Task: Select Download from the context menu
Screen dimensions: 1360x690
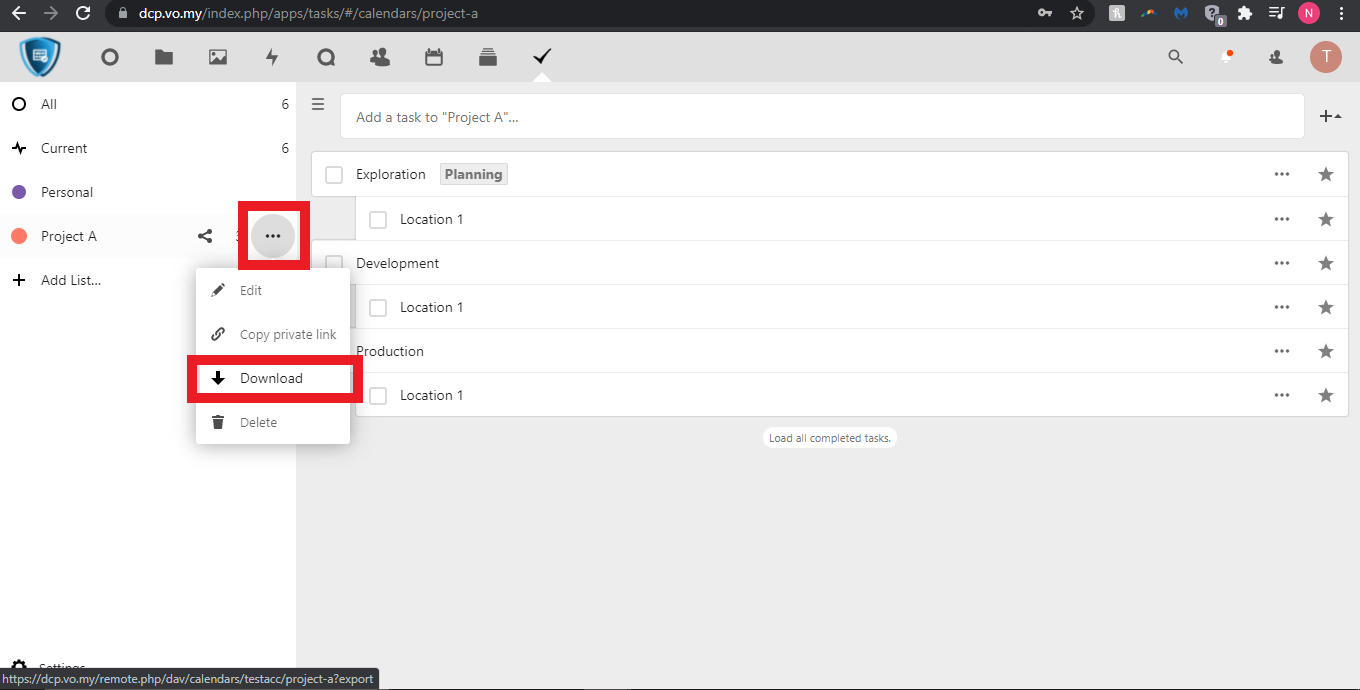Action: pos(271,378)
